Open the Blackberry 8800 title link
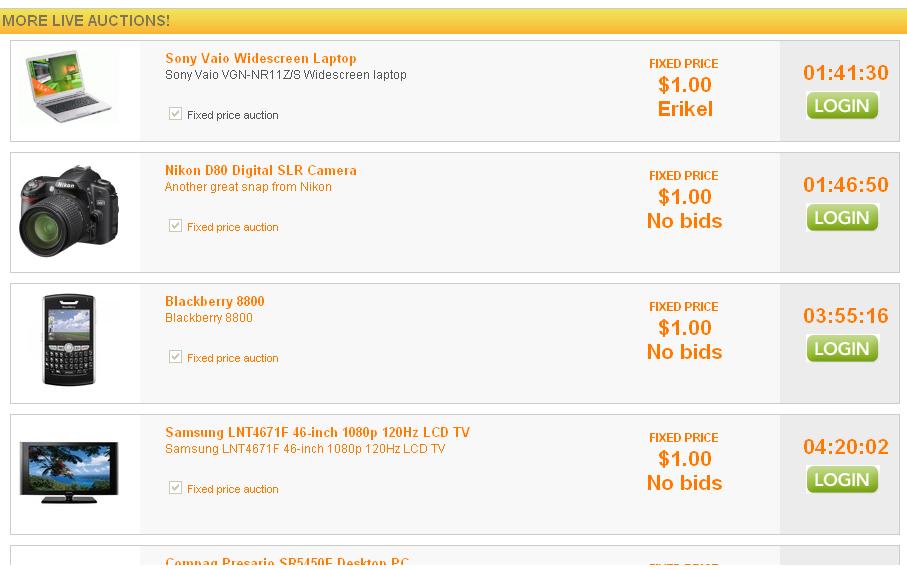This screenshot has height=569, width=907. pyautogui.click(x=215, y=301)
